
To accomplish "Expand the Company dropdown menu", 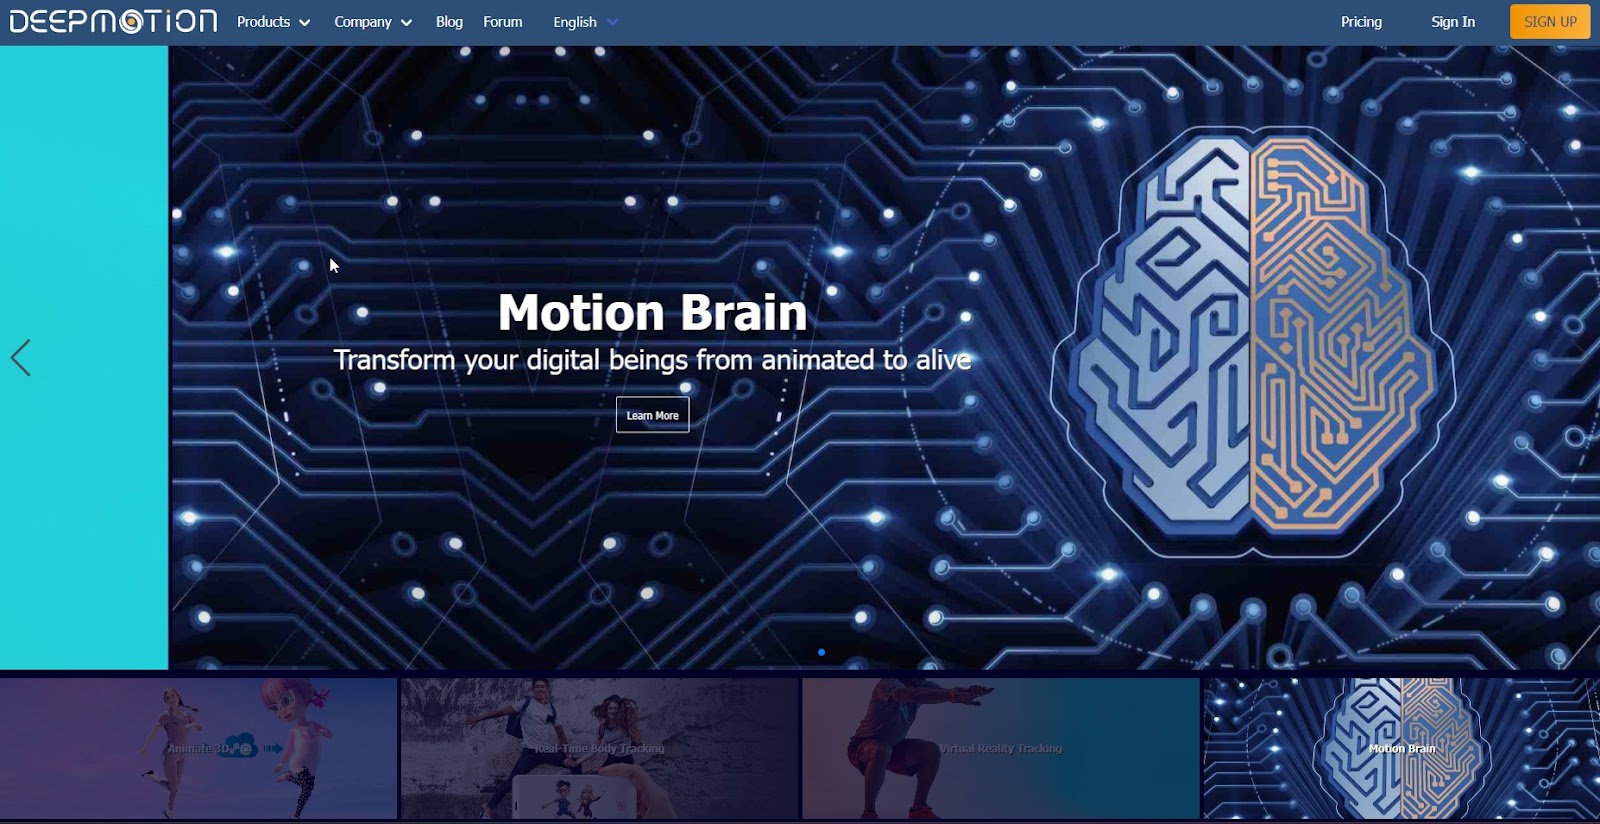I will click(373, 22).
